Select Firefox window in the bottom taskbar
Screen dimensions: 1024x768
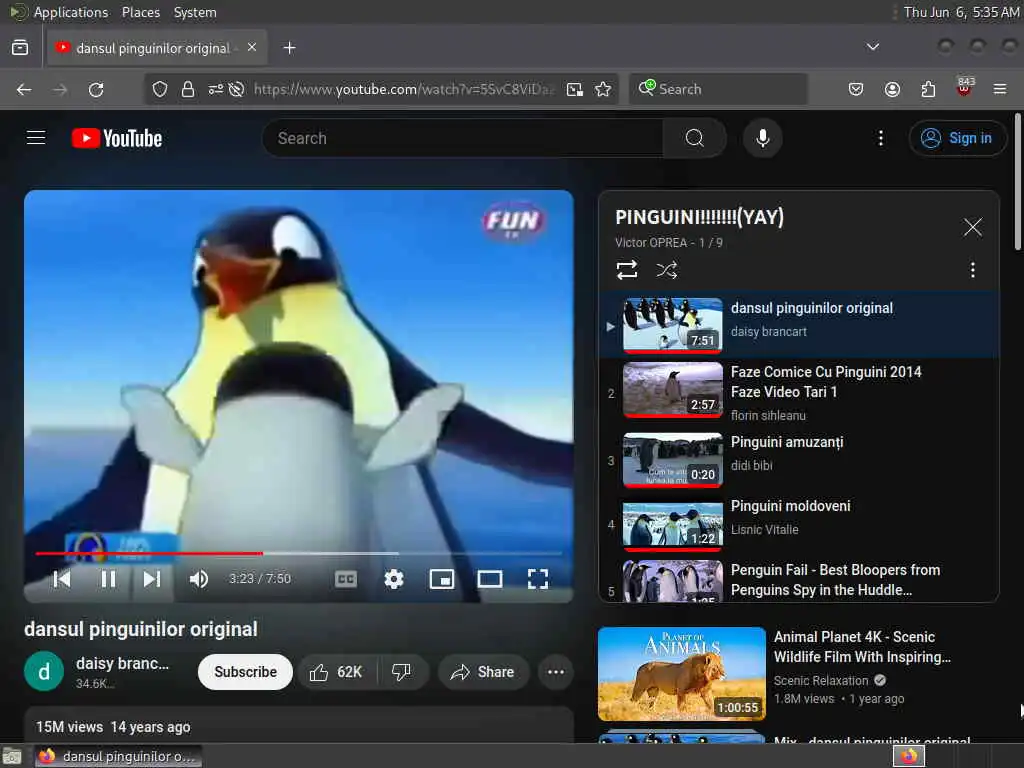pyautogui.click(x=118, y=756)
